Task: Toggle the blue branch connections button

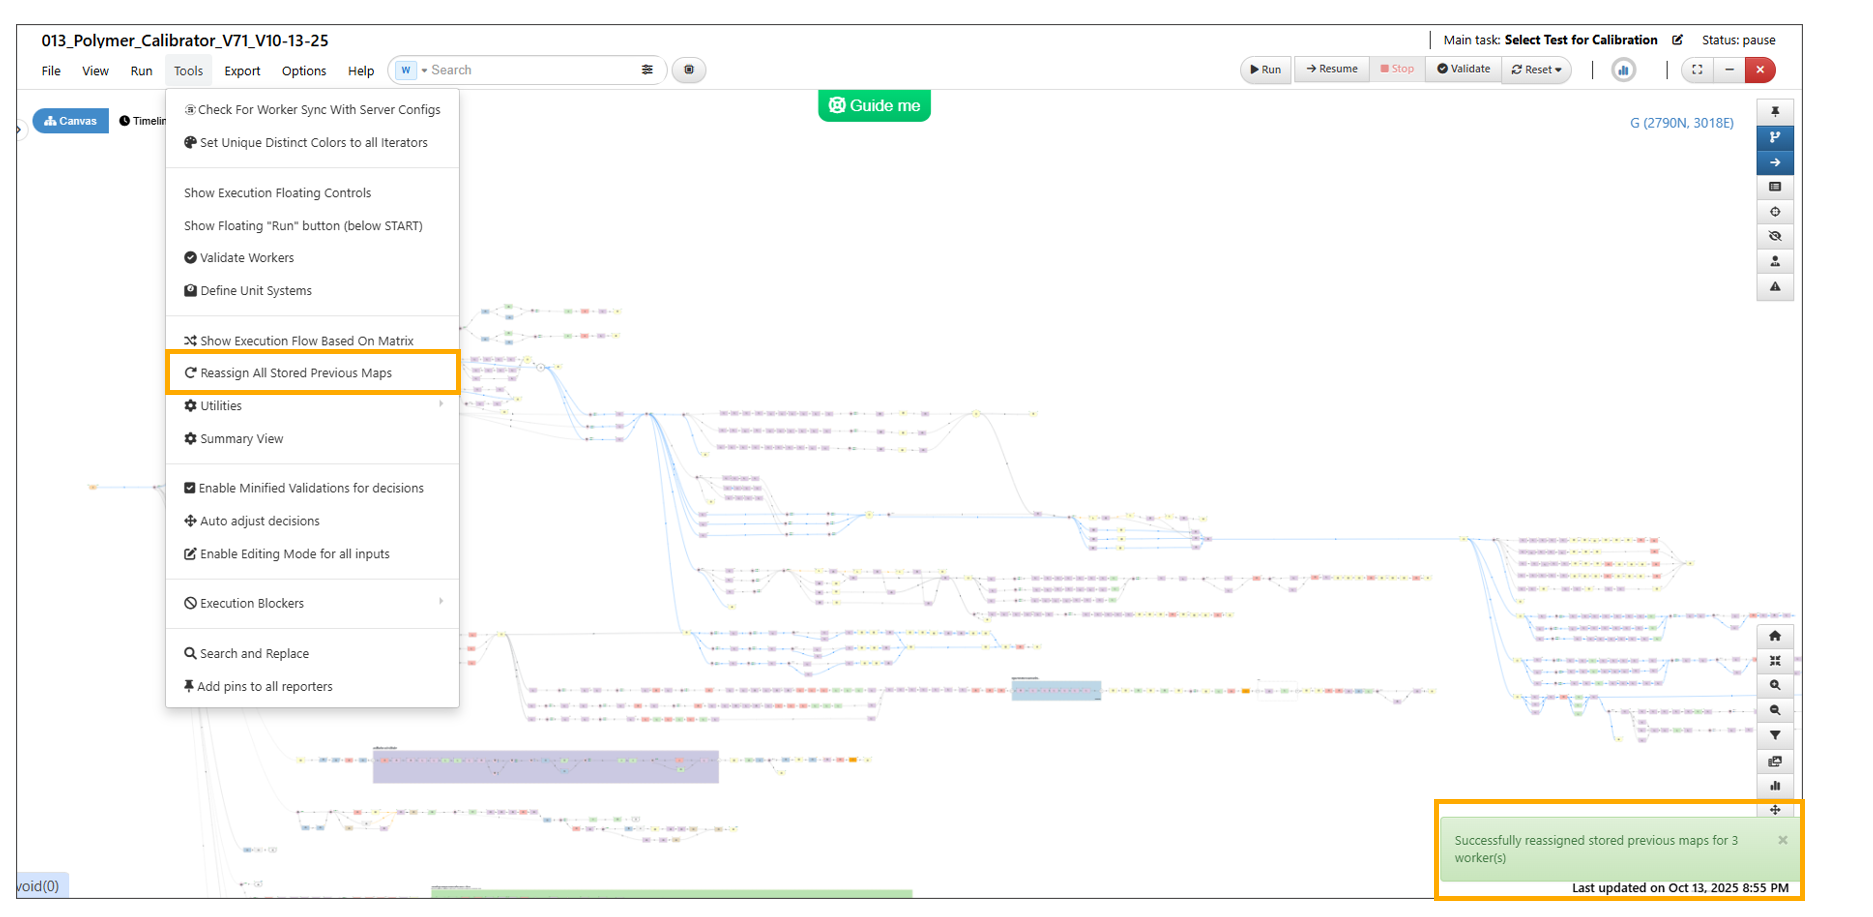Action: point(1774,137)
